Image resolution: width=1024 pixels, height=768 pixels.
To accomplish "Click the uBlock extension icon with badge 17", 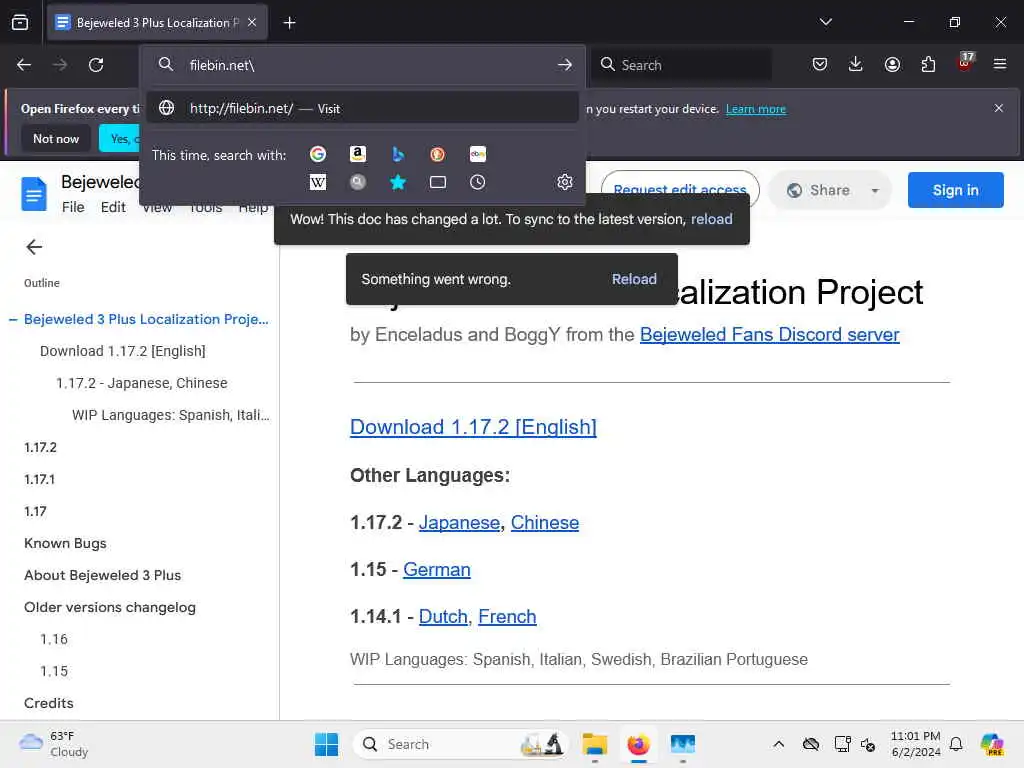I will click(965, 63).
